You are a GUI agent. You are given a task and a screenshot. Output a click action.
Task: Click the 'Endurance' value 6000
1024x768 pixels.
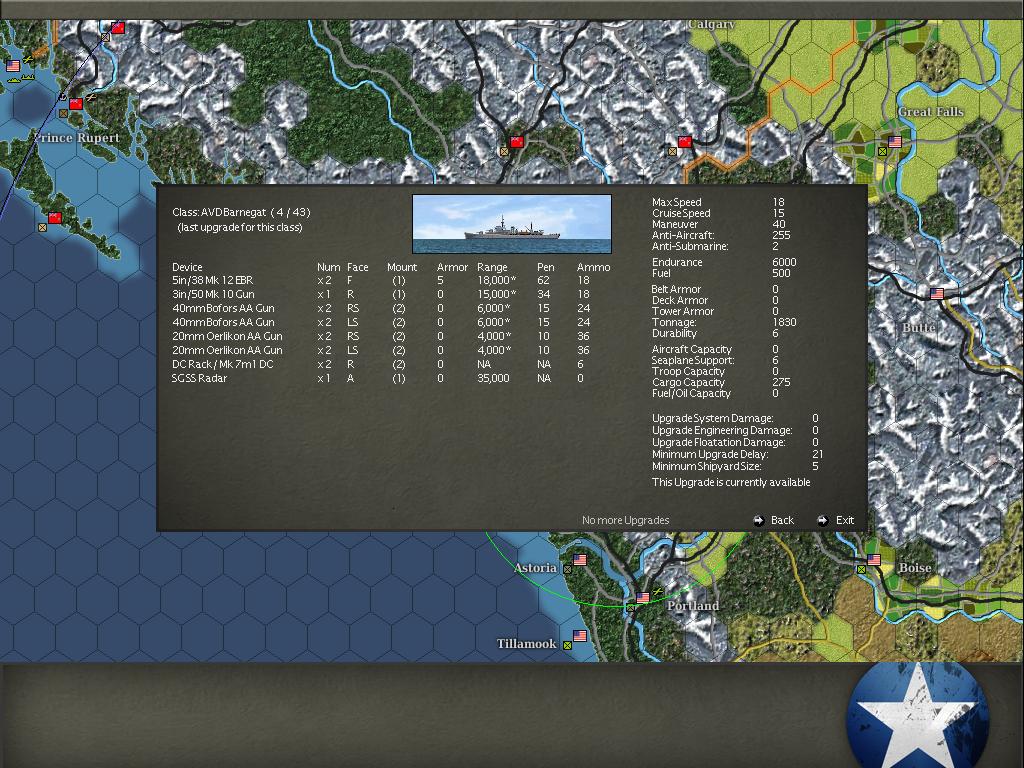[784, 262]
